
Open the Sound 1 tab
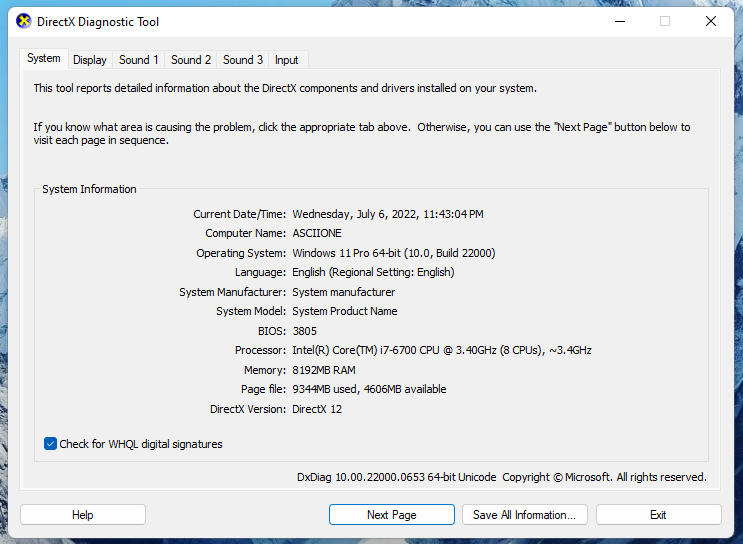coord(139,60)
